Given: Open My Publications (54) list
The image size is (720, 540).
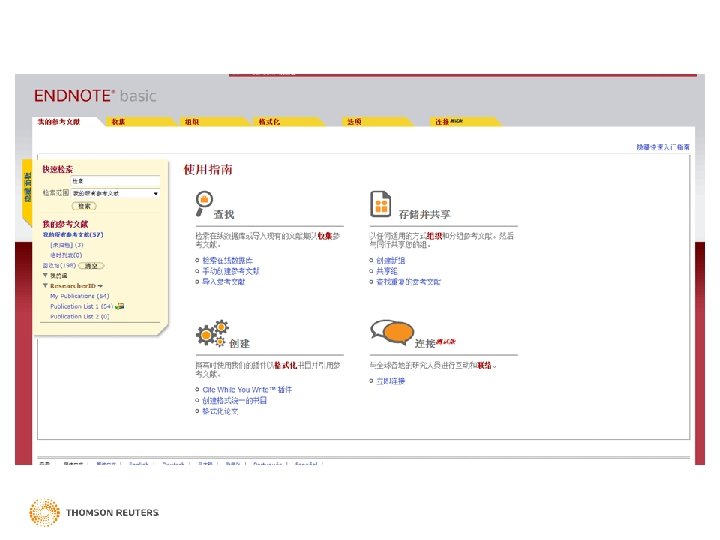Looking at the screenshot, I should coord(79,296).
